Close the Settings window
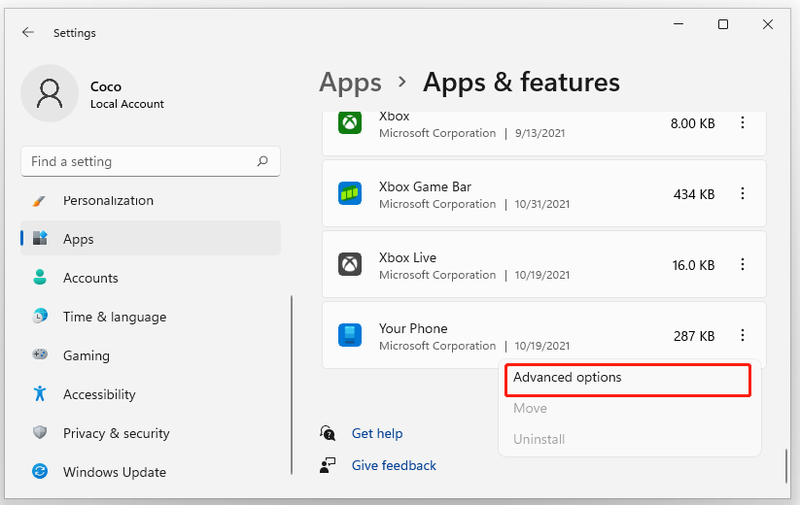The image size is (800, 505). coord(767,24)
